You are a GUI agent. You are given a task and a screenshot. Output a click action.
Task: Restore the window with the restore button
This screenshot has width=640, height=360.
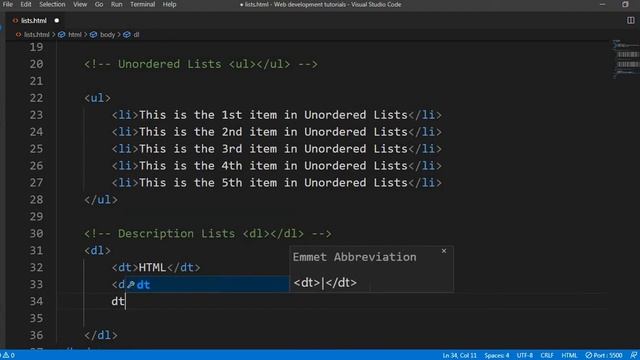625,4
